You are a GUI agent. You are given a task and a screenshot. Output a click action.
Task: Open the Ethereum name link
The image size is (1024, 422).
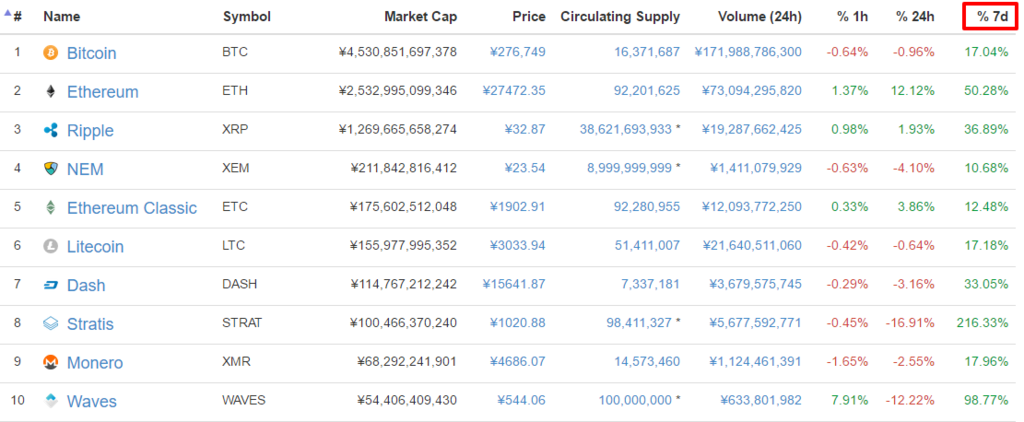tap(103, 92)
